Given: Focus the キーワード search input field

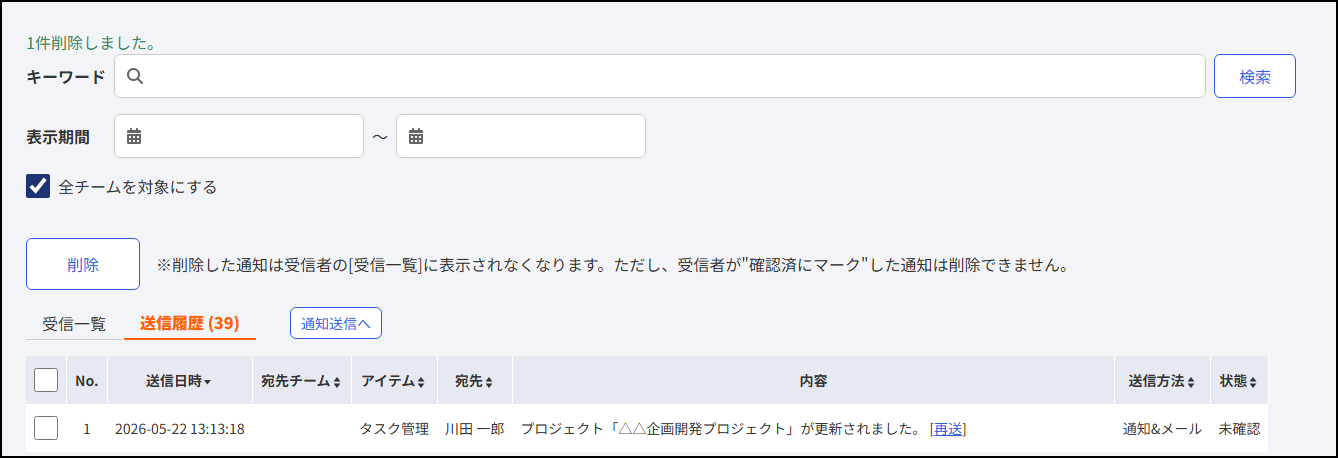Looking at the screenshot, I should click(660, 76).
